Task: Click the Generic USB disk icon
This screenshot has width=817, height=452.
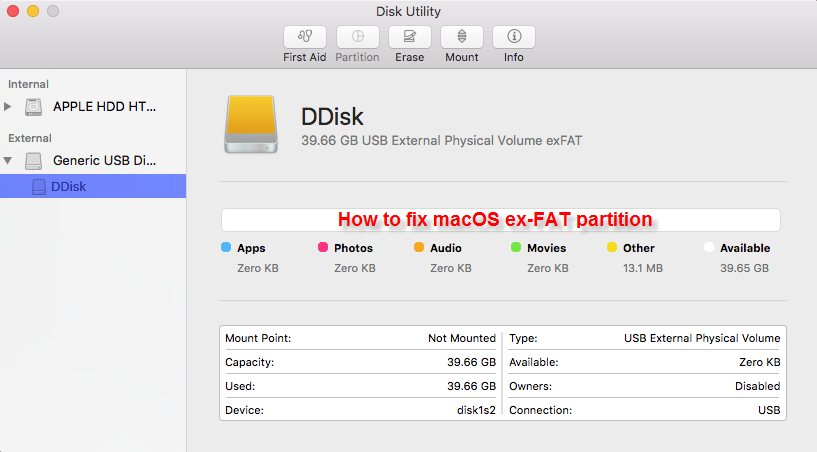Action: coord(33,161)
